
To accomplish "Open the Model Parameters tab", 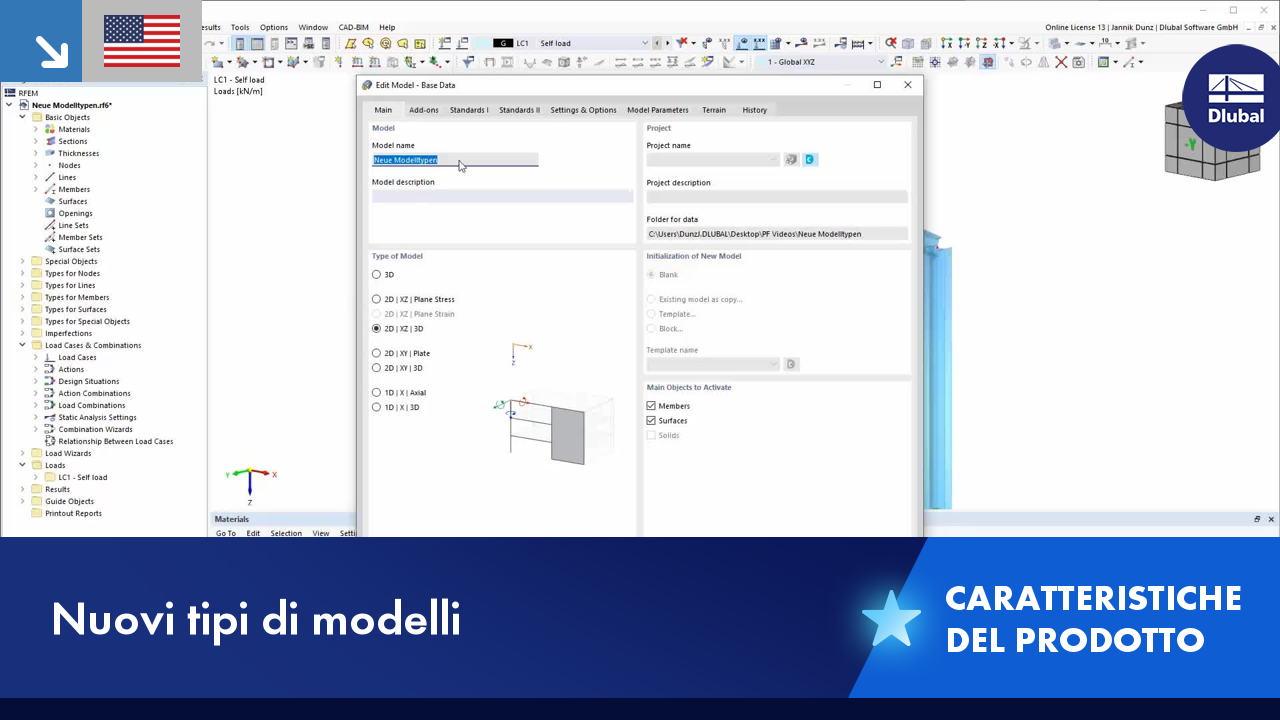I will point(658,110).
